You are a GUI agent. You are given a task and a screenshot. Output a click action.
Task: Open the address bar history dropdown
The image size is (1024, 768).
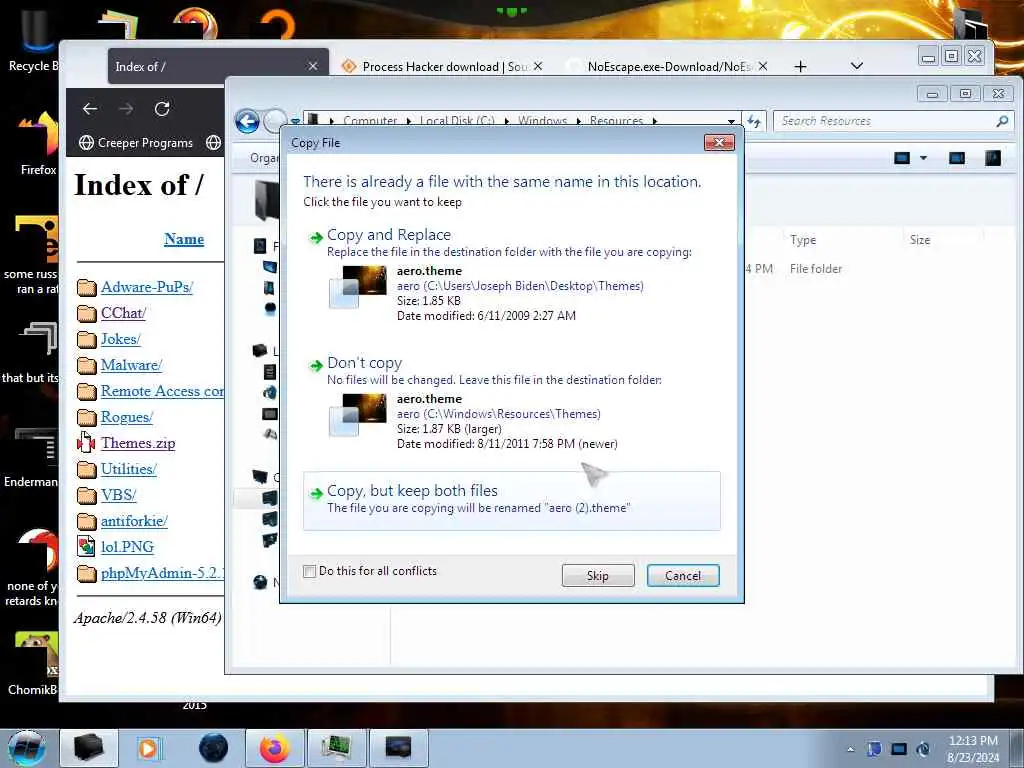click(x=731, y=121)
